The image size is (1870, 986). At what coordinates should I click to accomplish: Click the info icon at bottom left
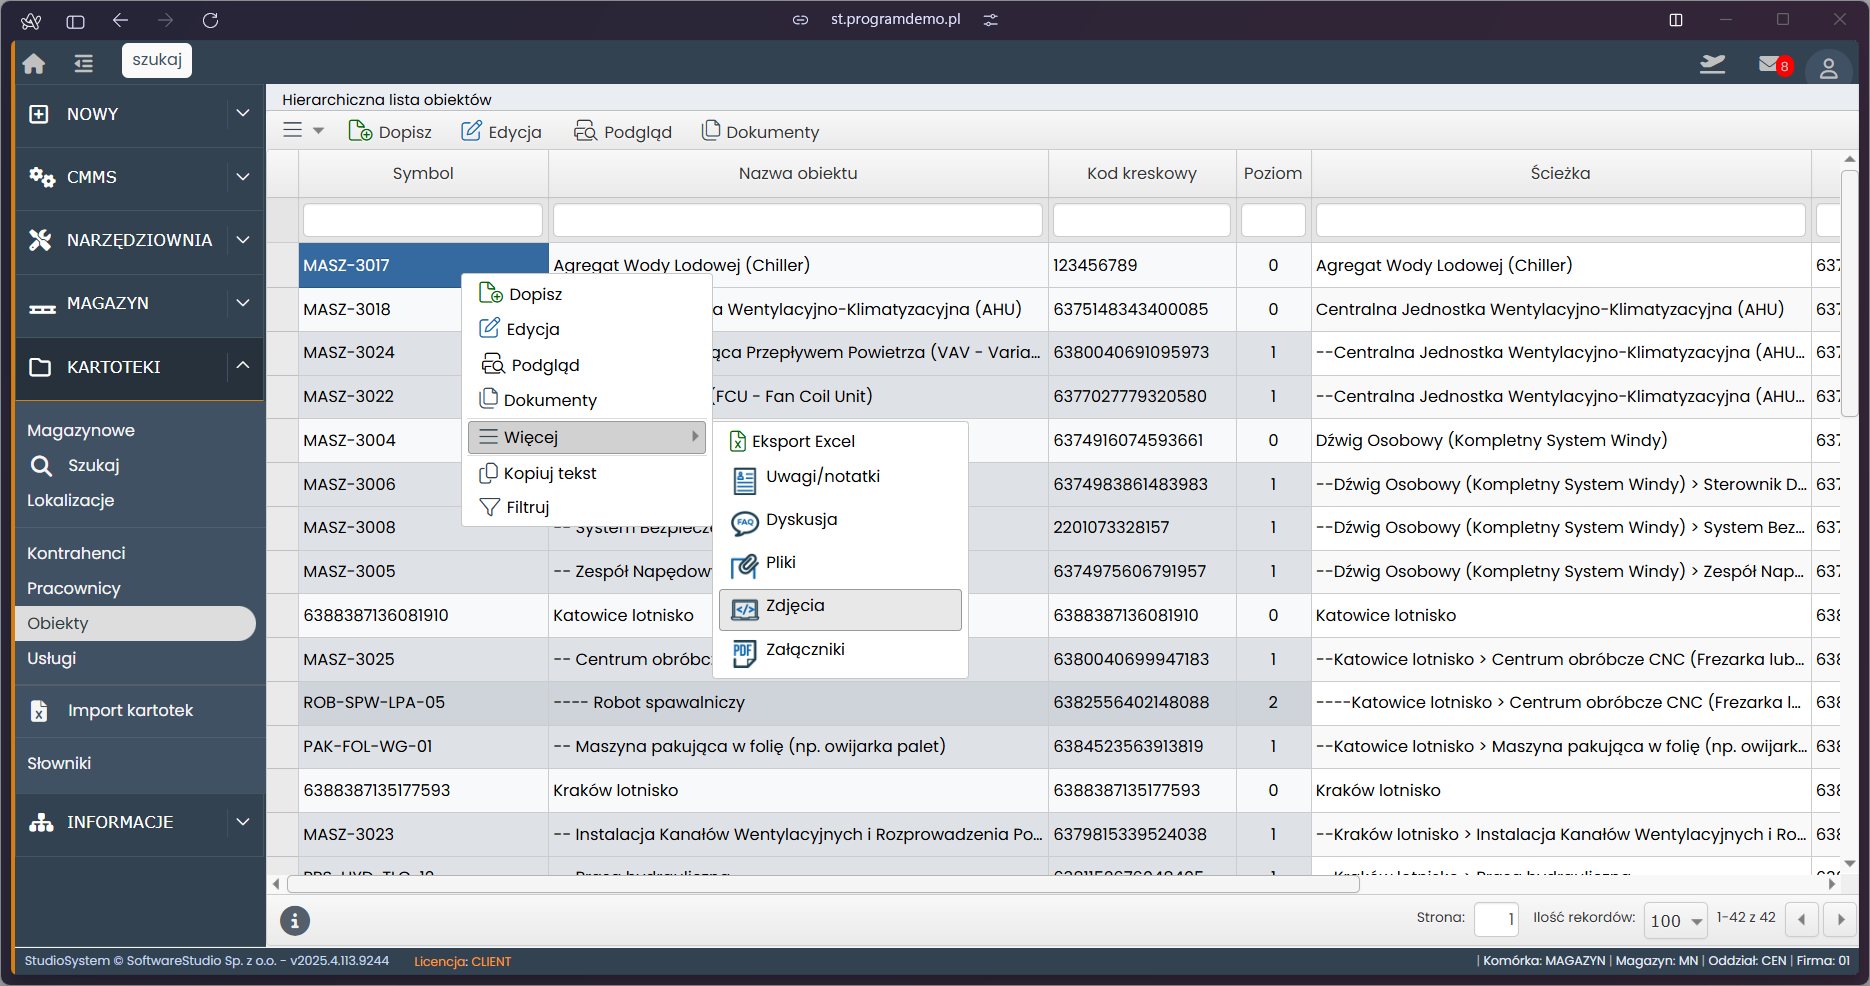point(294,921)
